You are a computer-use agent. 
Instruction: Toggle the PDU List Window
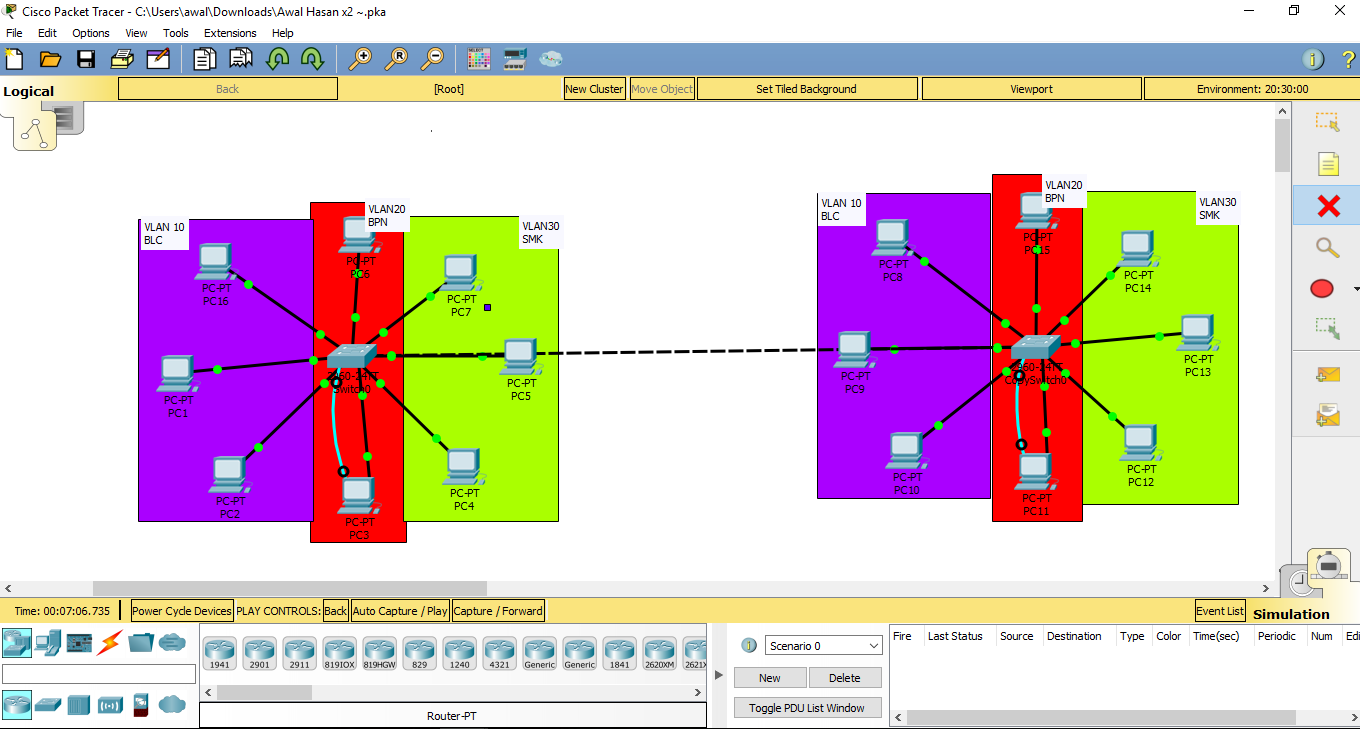tap(807, 707)
